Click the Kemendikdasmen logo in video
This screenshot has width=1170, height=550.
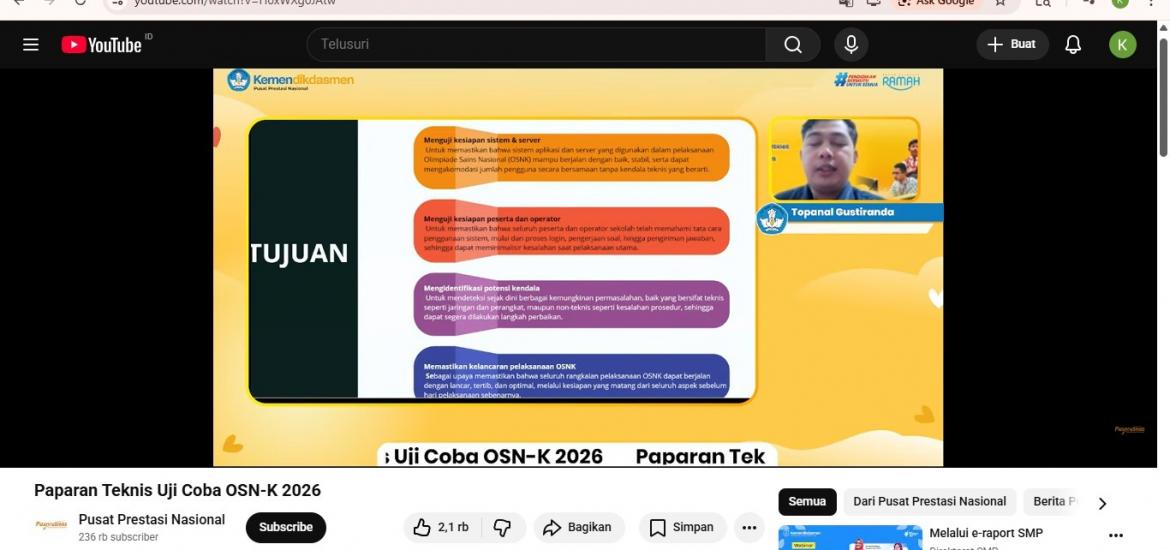[x=291, y=80]
